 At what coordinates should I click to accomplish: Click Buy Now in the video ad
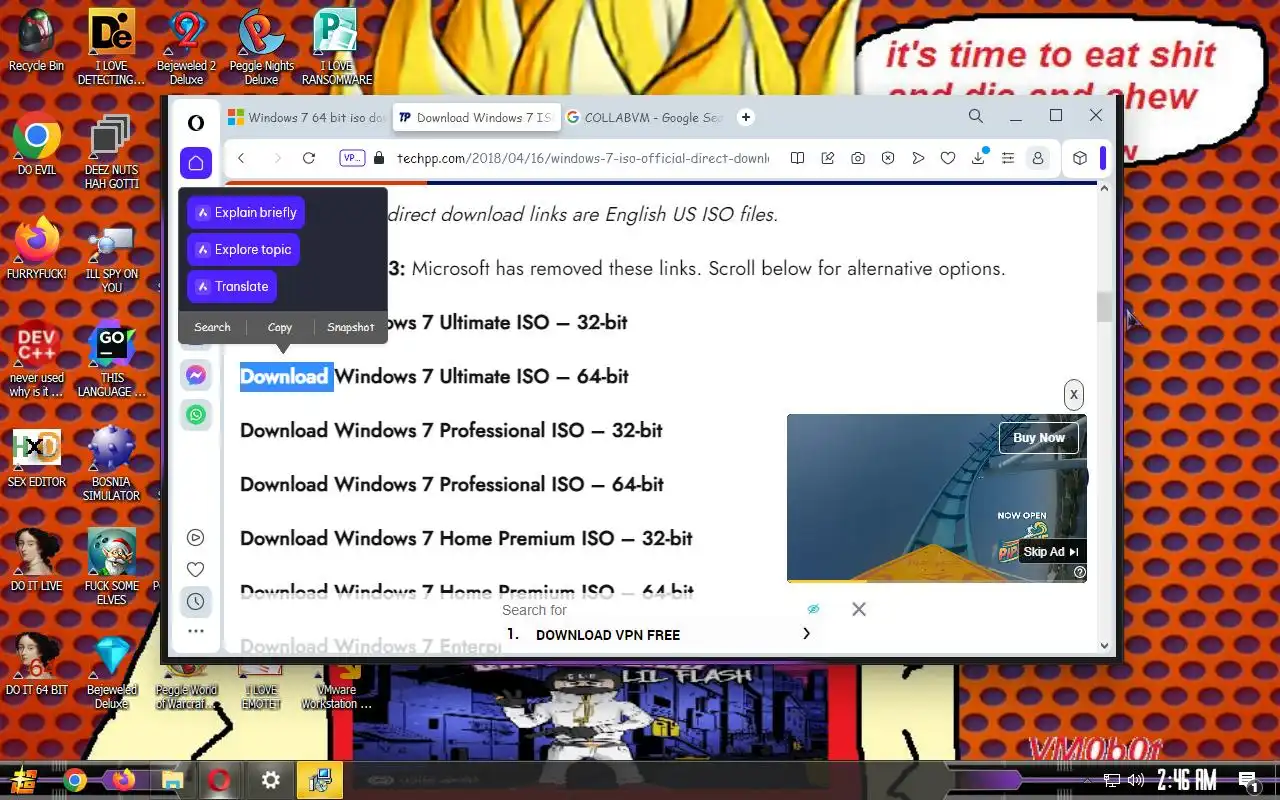(1039, 438)
